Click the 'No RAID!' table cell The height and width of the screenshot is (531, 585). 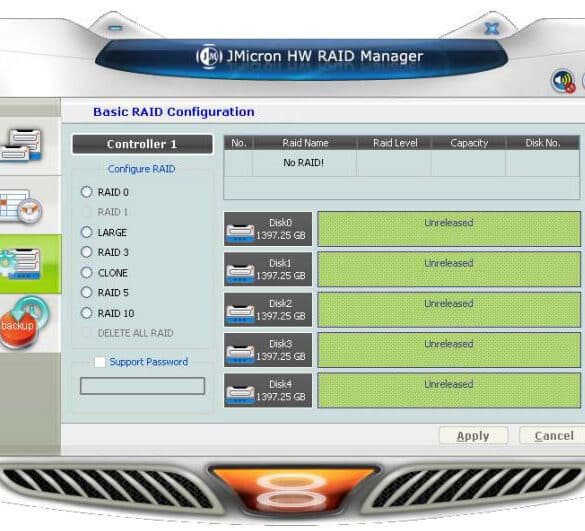click(304, 163)
